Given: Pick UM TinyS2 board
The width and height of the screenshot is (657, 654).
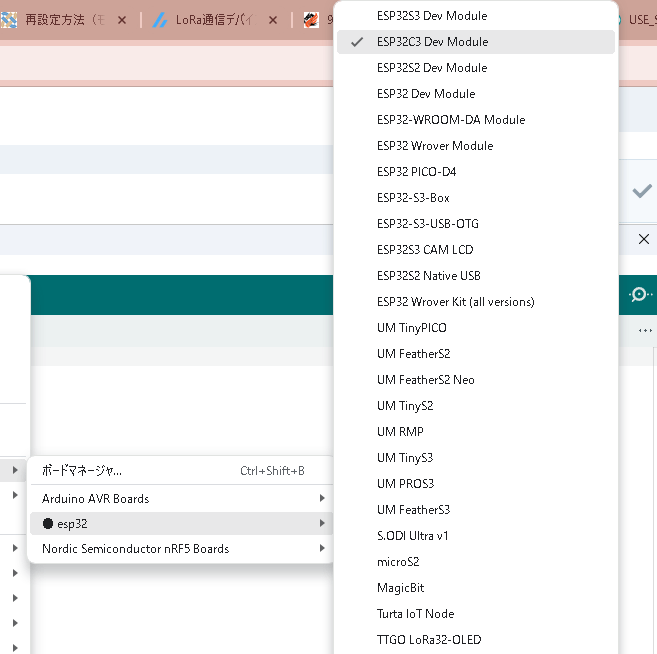Looking at the screenshot, I should [476, 406].
